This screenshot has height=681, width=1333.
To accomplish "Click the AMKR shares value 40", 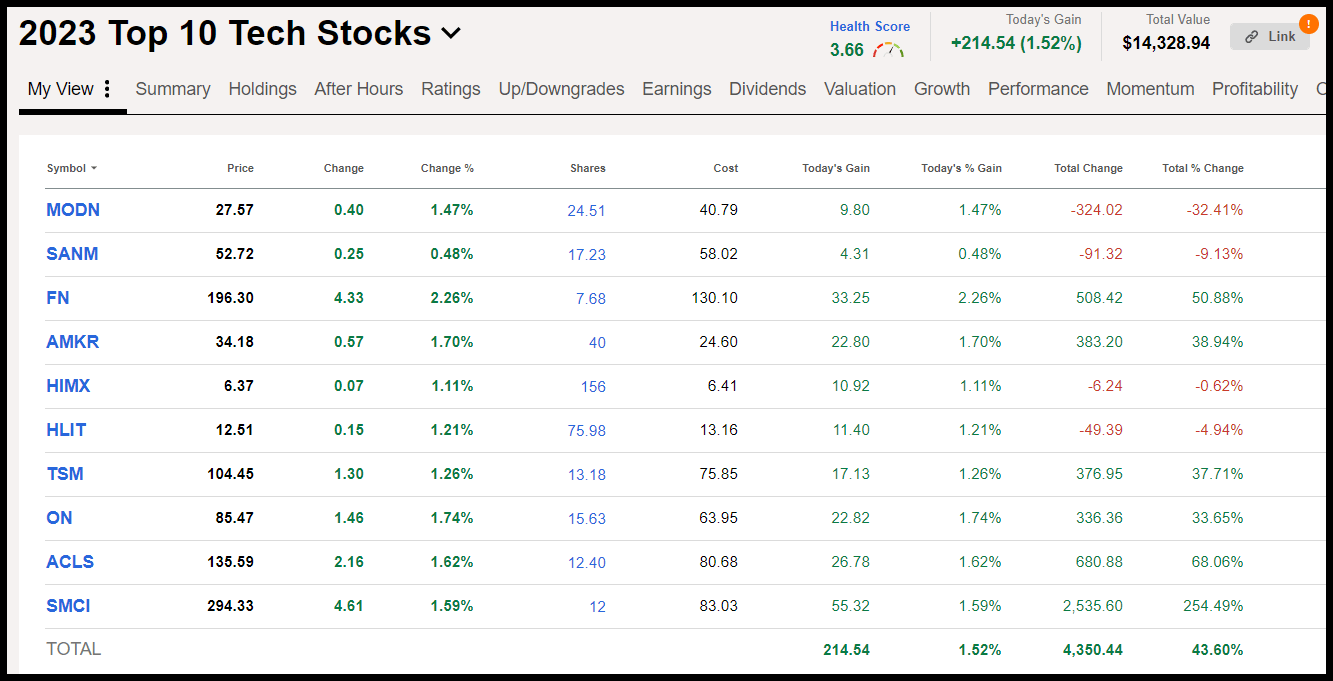I will point(597,343).
